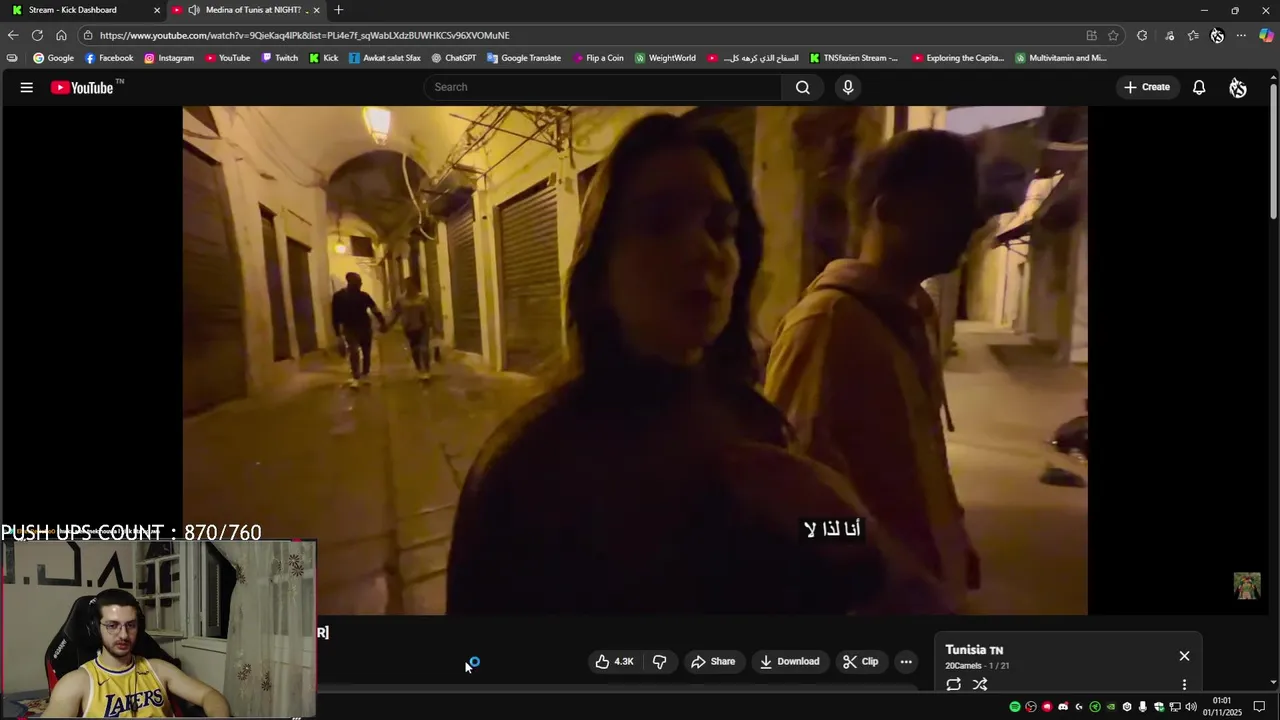Screen dimensions: 1280x720
Task: Open the WeightWorld bookmark
Action: point(666,58)
